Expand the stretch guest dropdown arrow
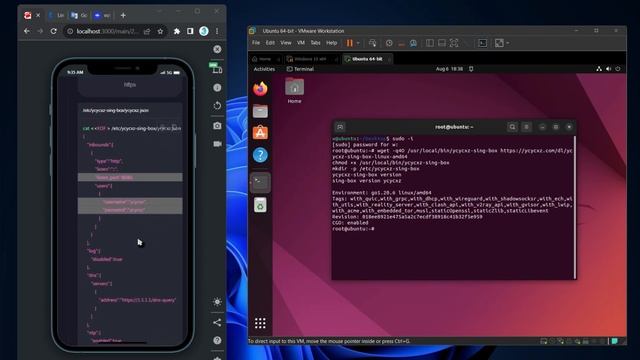Image resolution: width=640 pixels, height=360 pixels. point(507,43)
